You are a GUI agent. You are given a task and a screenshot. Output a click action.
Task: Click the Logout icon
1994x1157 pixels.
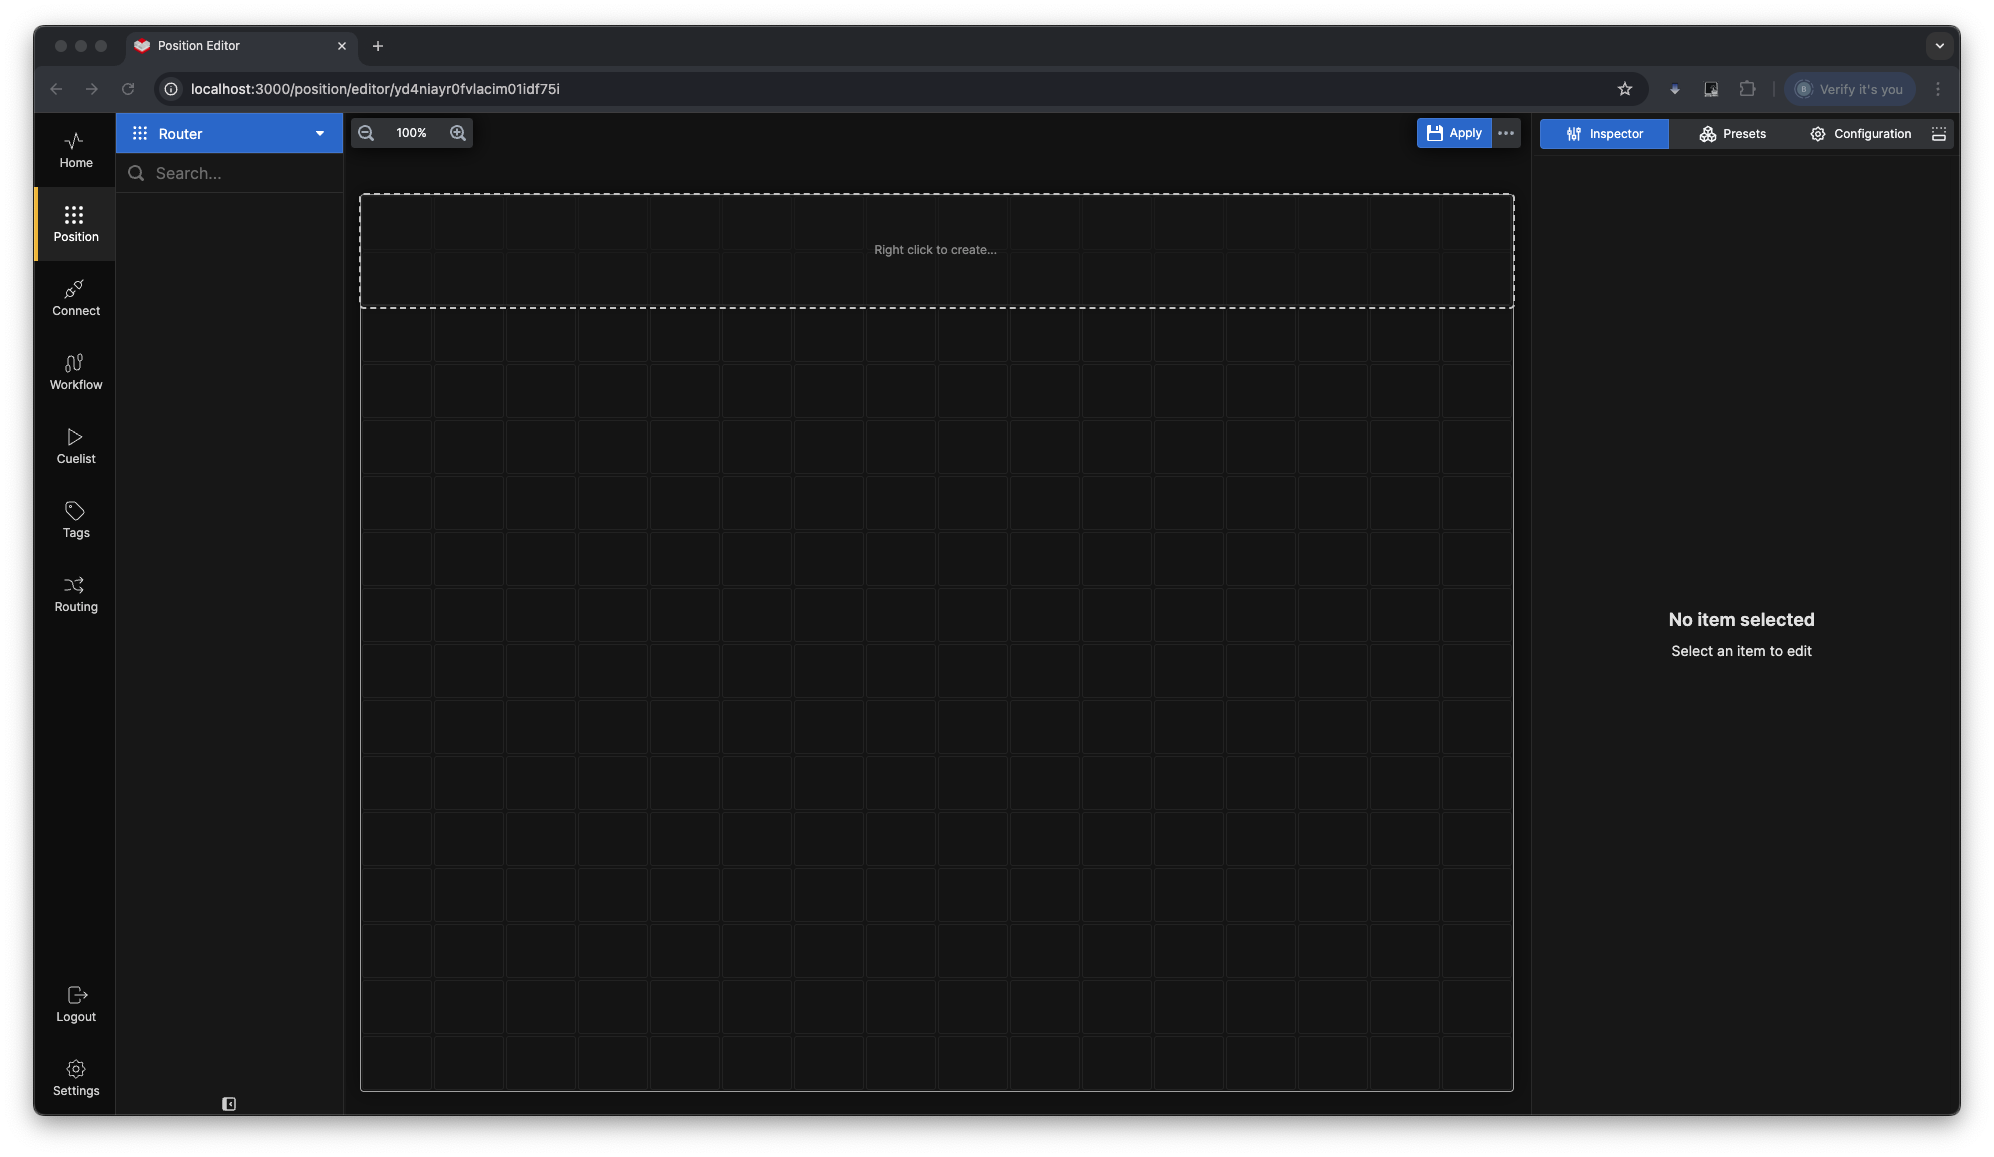(x=77, y=995)
